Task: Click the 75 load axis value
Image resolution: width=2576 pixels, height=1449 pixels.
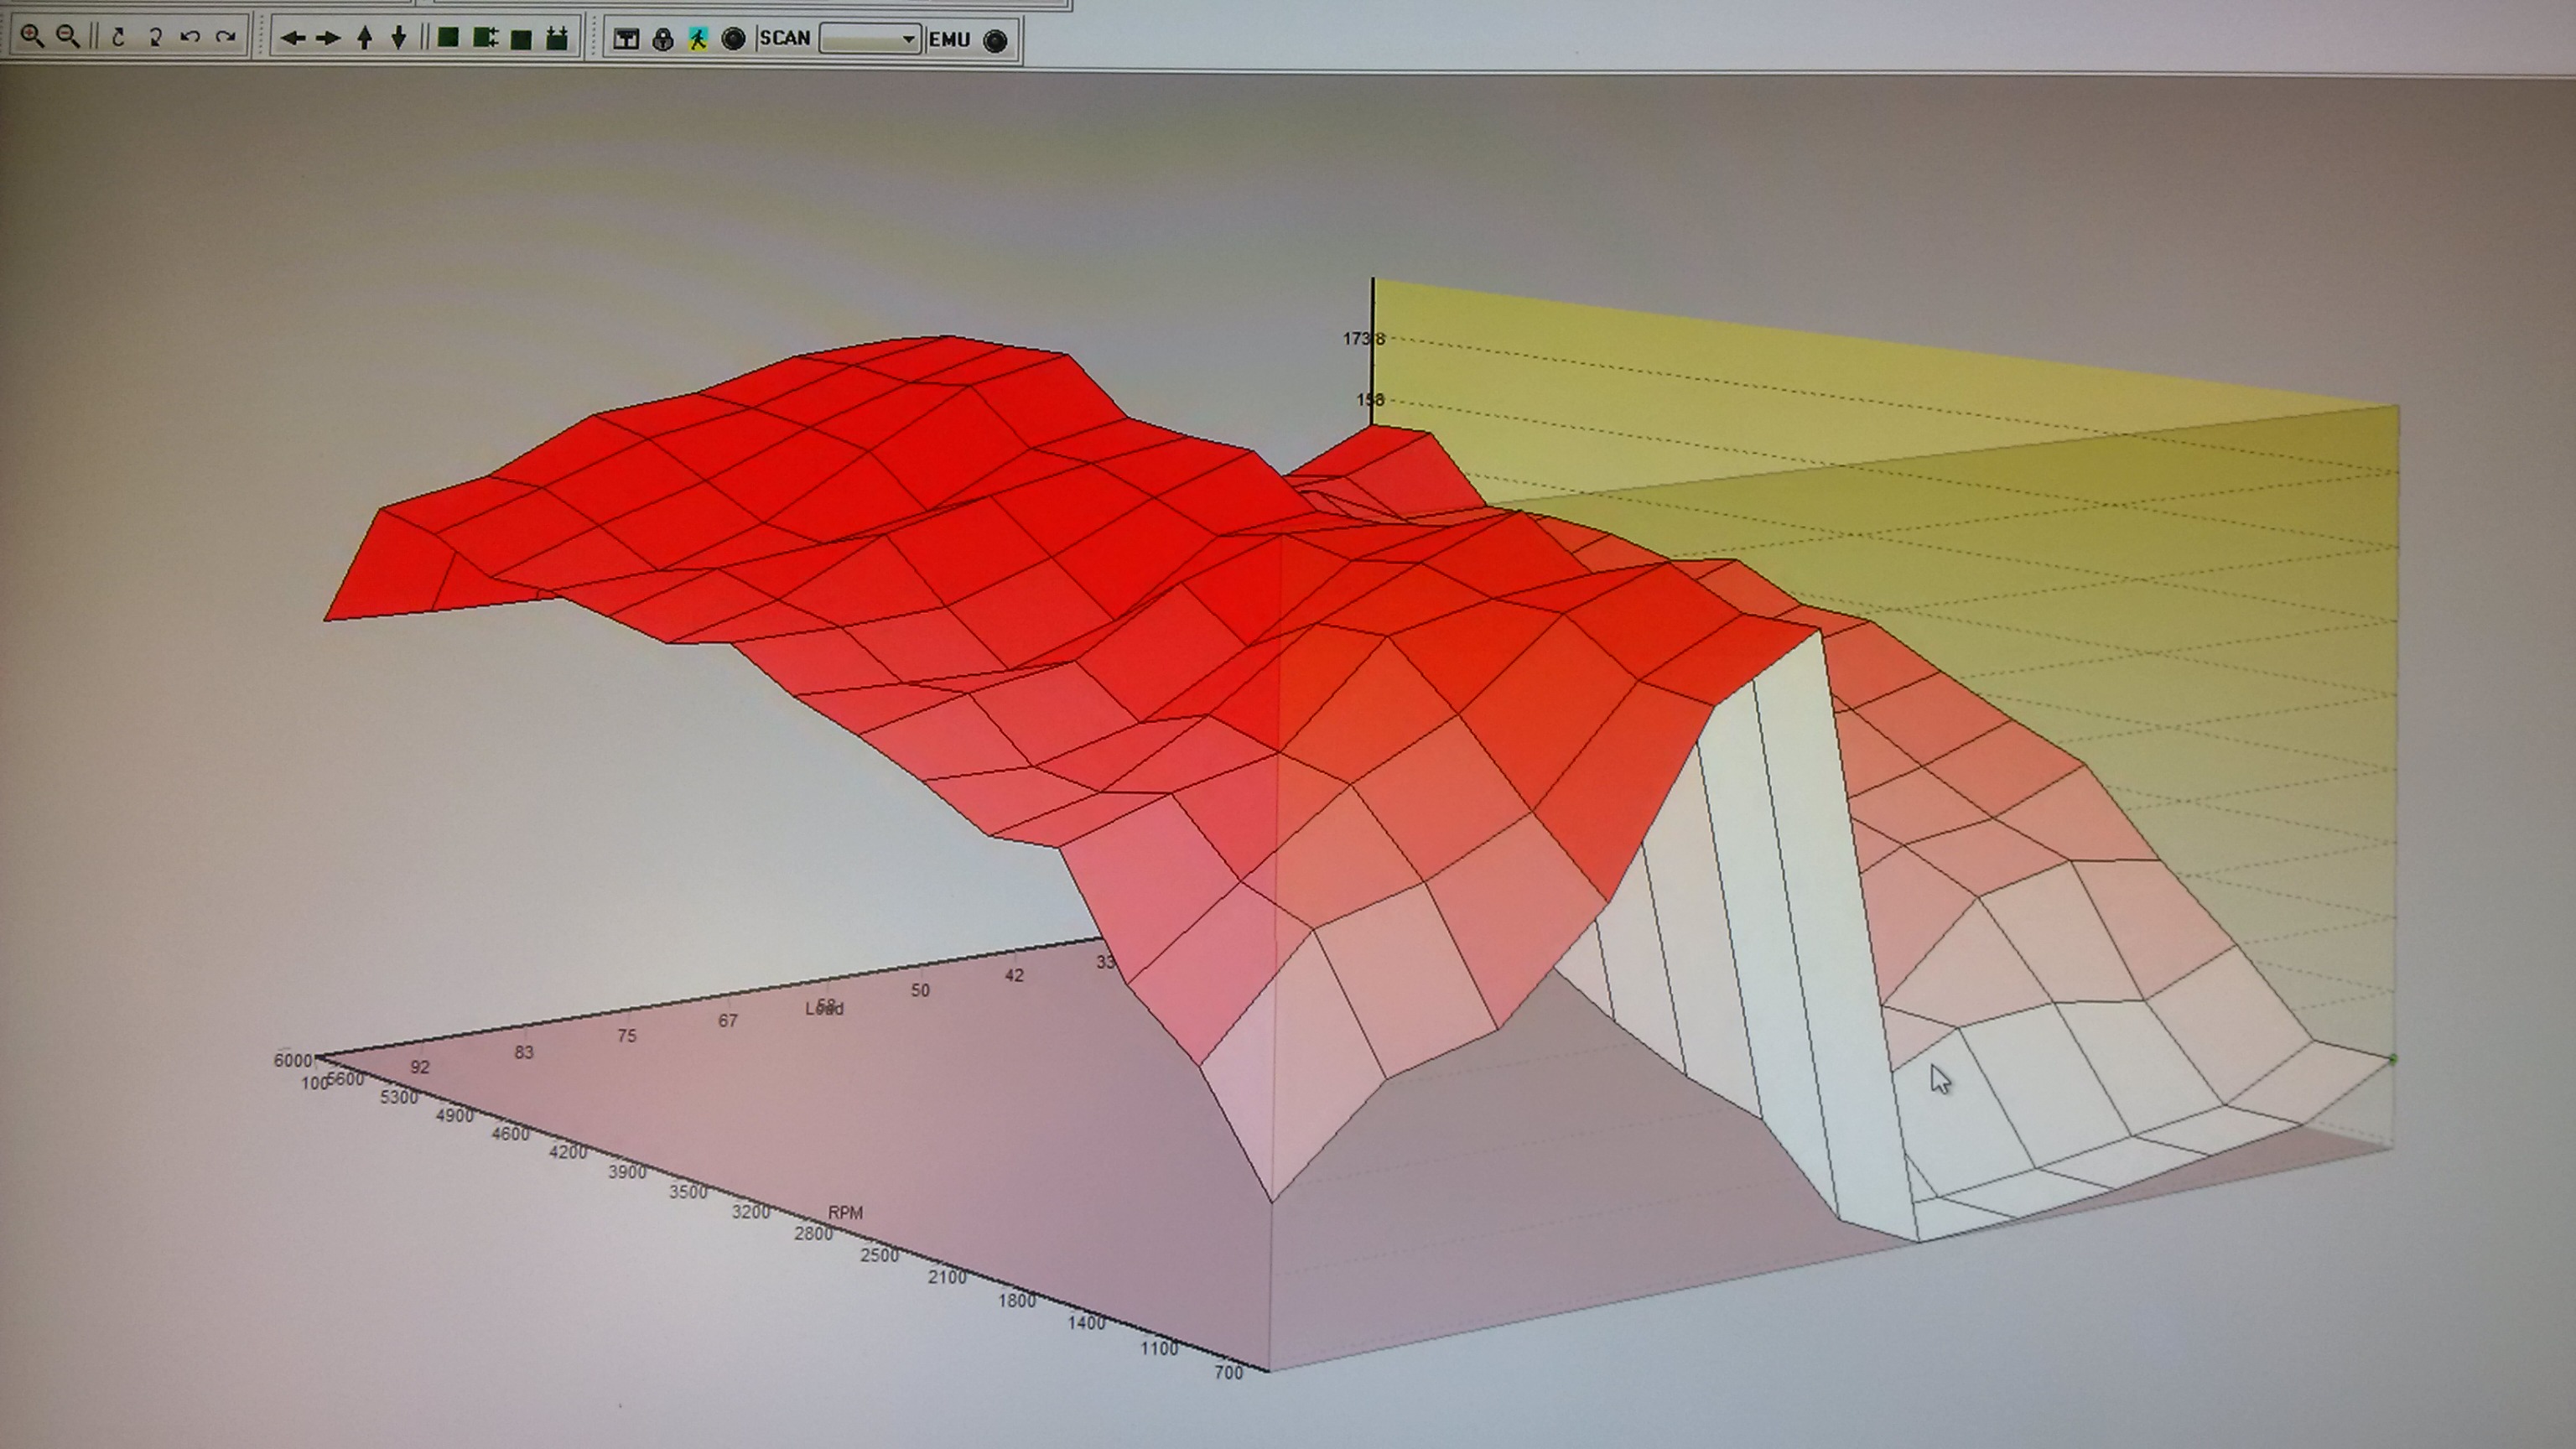Action: pyautogui.click(x=626, y=1036)
